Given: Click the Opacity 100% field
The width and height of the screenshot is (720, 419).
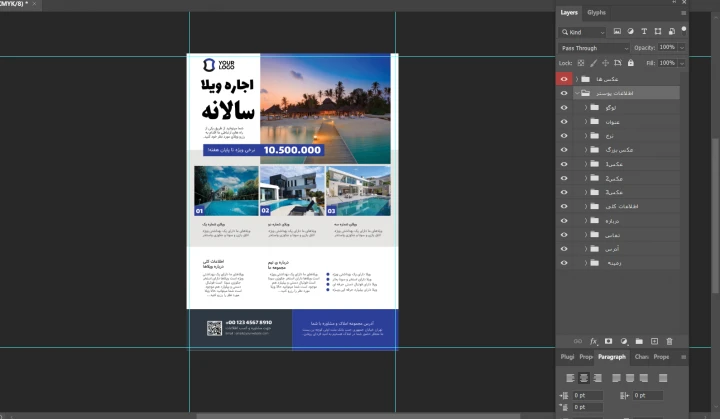Looking at the screenshot, I should point(667,48).
